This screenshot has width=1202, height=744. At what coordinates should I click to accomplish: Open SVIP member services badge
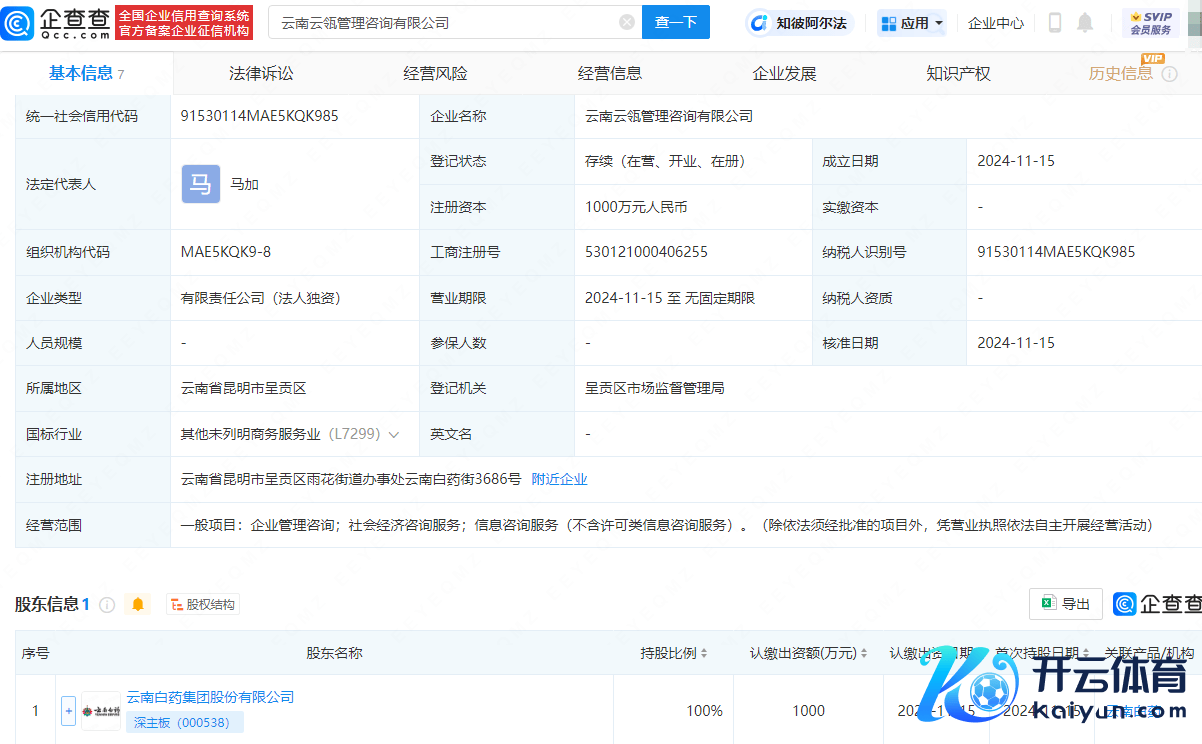tap(1150, 23)
